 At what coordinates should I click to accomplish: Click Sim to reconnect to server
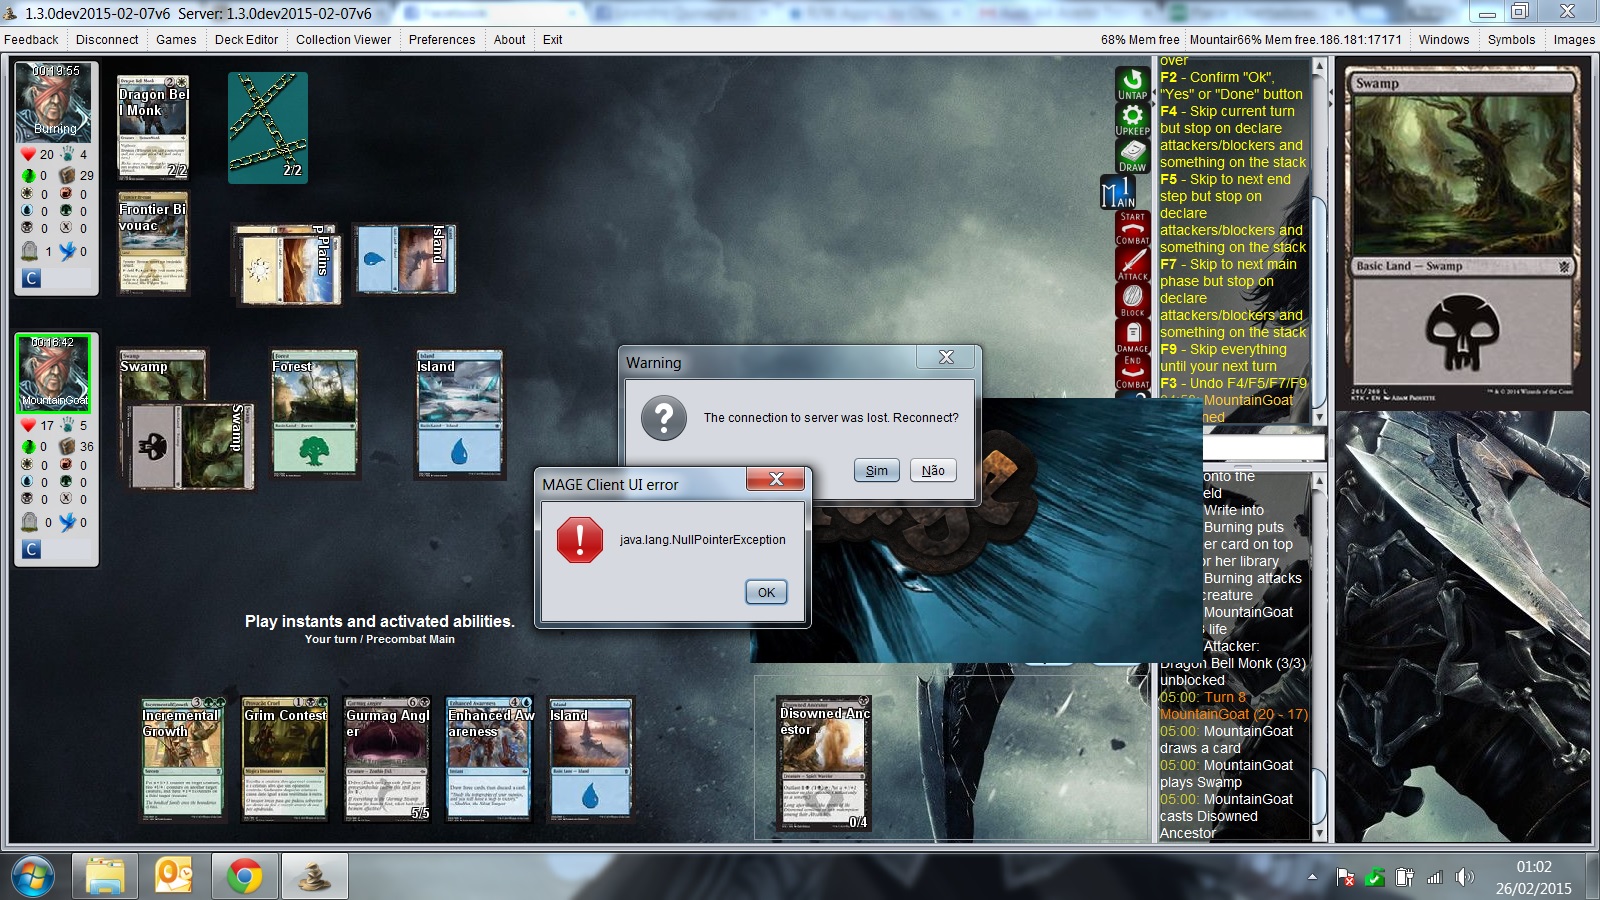click(x=877, y=470)
